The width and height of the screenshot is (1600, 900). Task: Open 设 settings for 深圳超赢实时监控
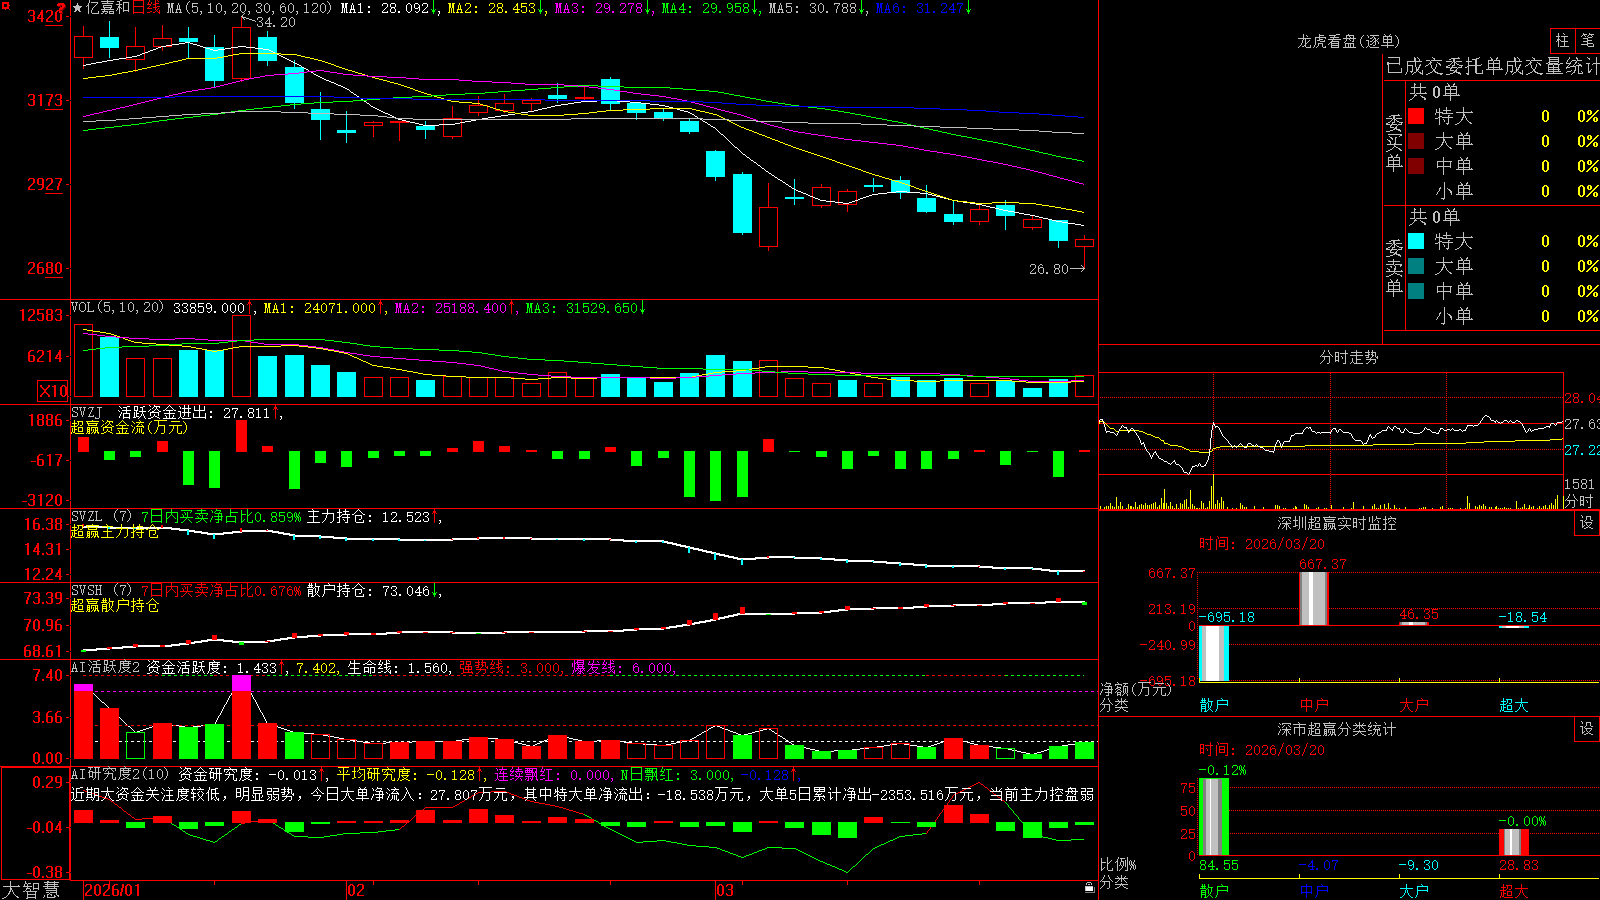coord(1587,523)
